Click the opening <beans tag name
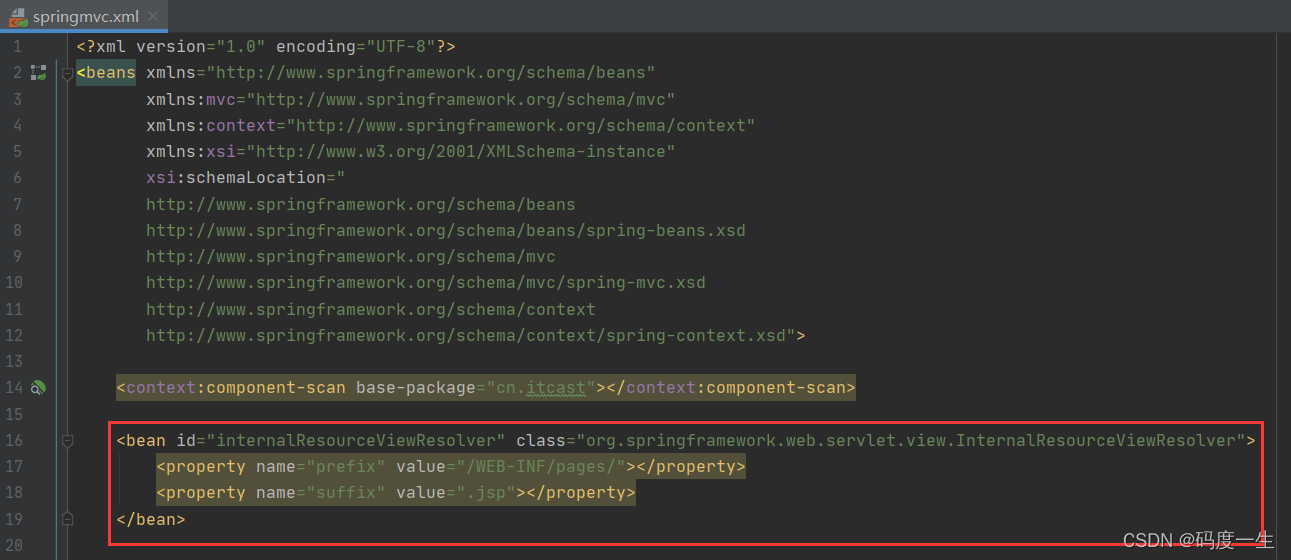This screenshot has width=1291, height=560. (106, 73)
